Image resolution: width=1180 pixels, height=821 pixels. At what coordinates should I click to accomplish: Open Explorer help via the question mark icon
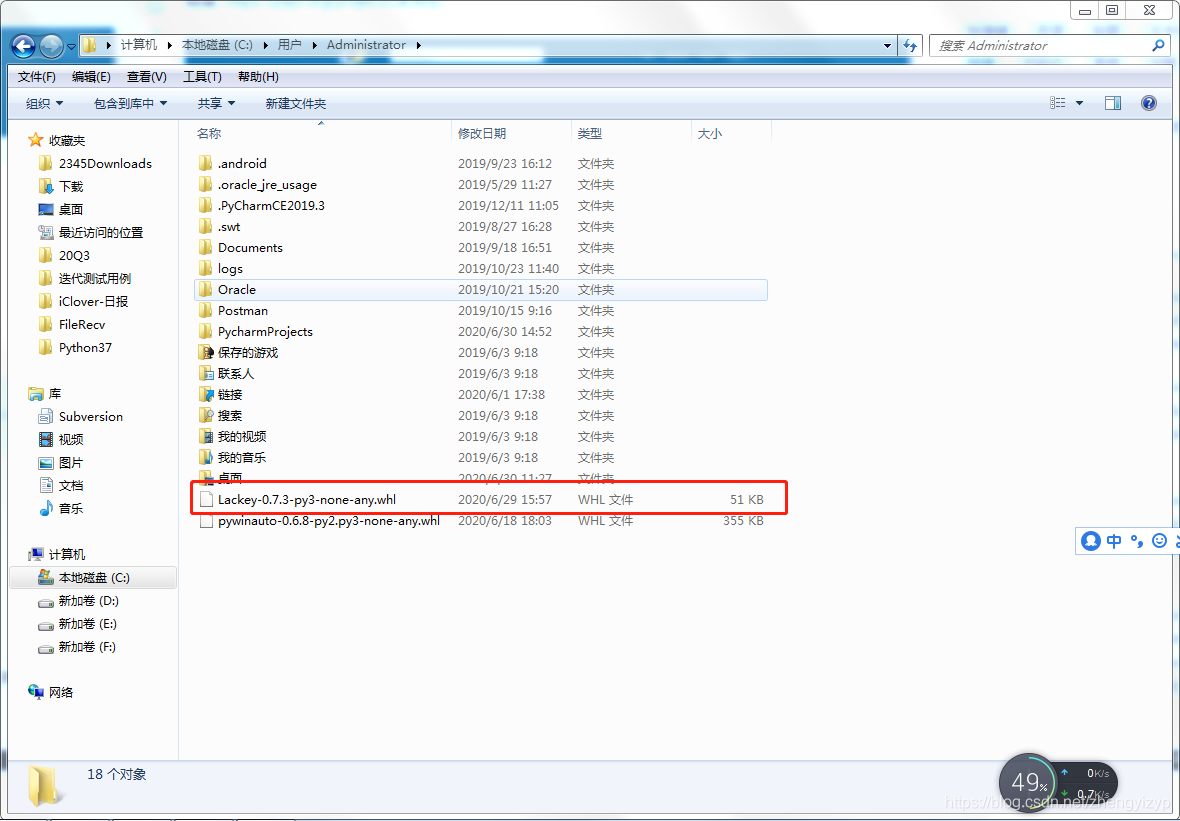[x=1148, y=102]
